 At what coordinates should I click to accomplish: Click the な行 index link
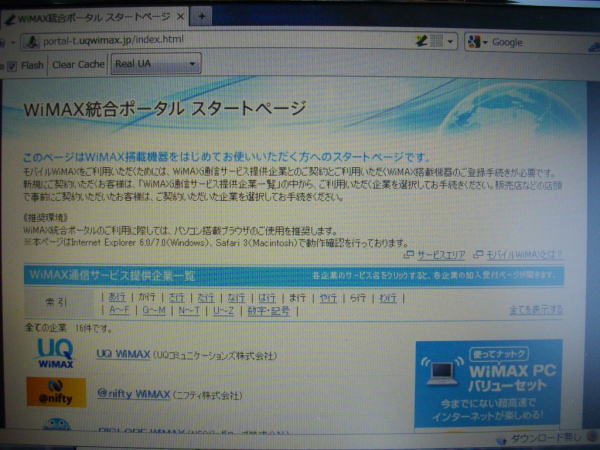coord(236,297)
